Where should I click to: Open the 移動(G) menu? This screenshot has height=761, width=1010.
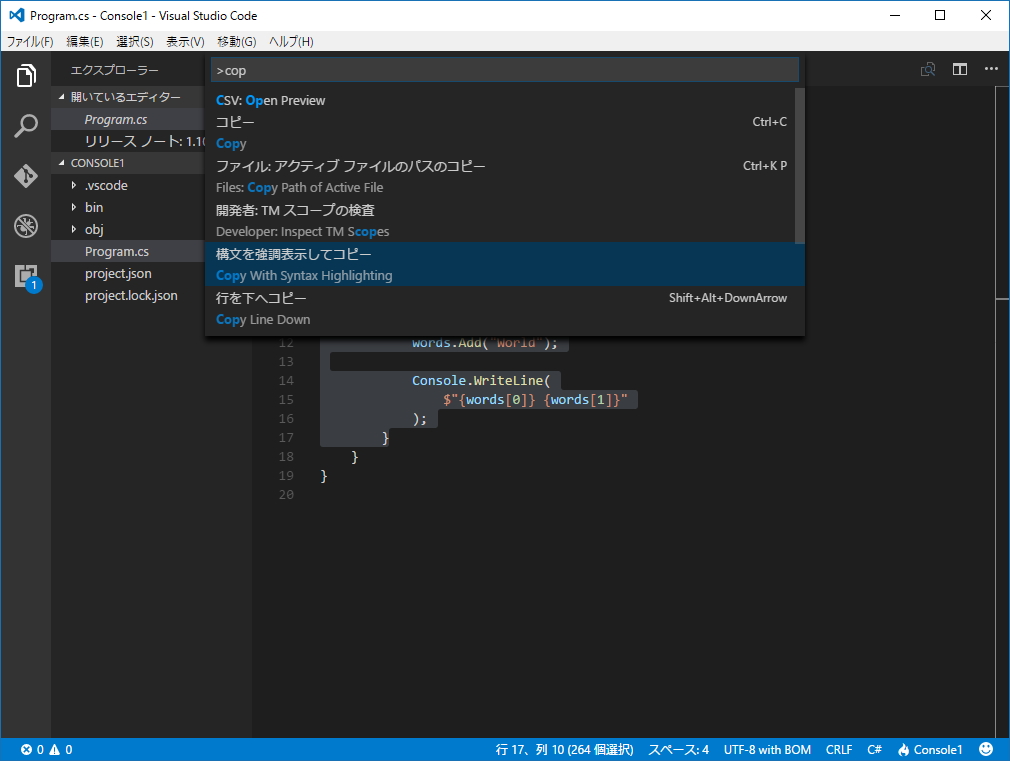(x=236, y=42)
